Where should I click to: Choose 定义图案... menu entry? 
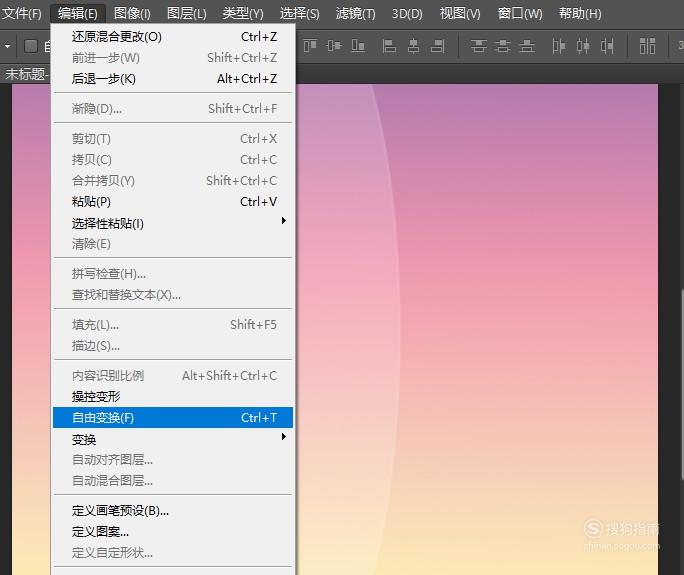click(x=173, y=531)
